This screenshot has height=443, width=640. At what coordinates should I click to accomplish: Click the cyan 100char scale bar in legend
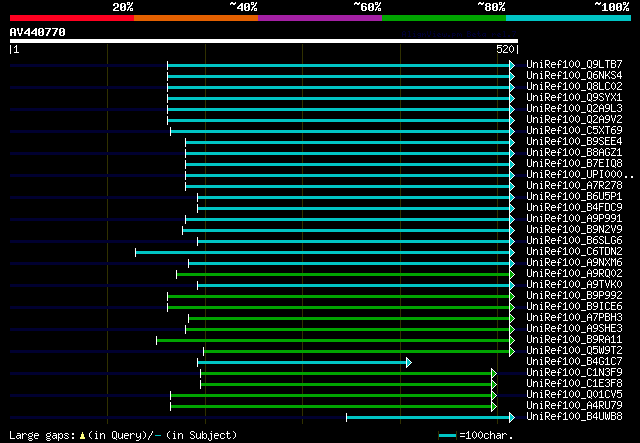point(447,436)
